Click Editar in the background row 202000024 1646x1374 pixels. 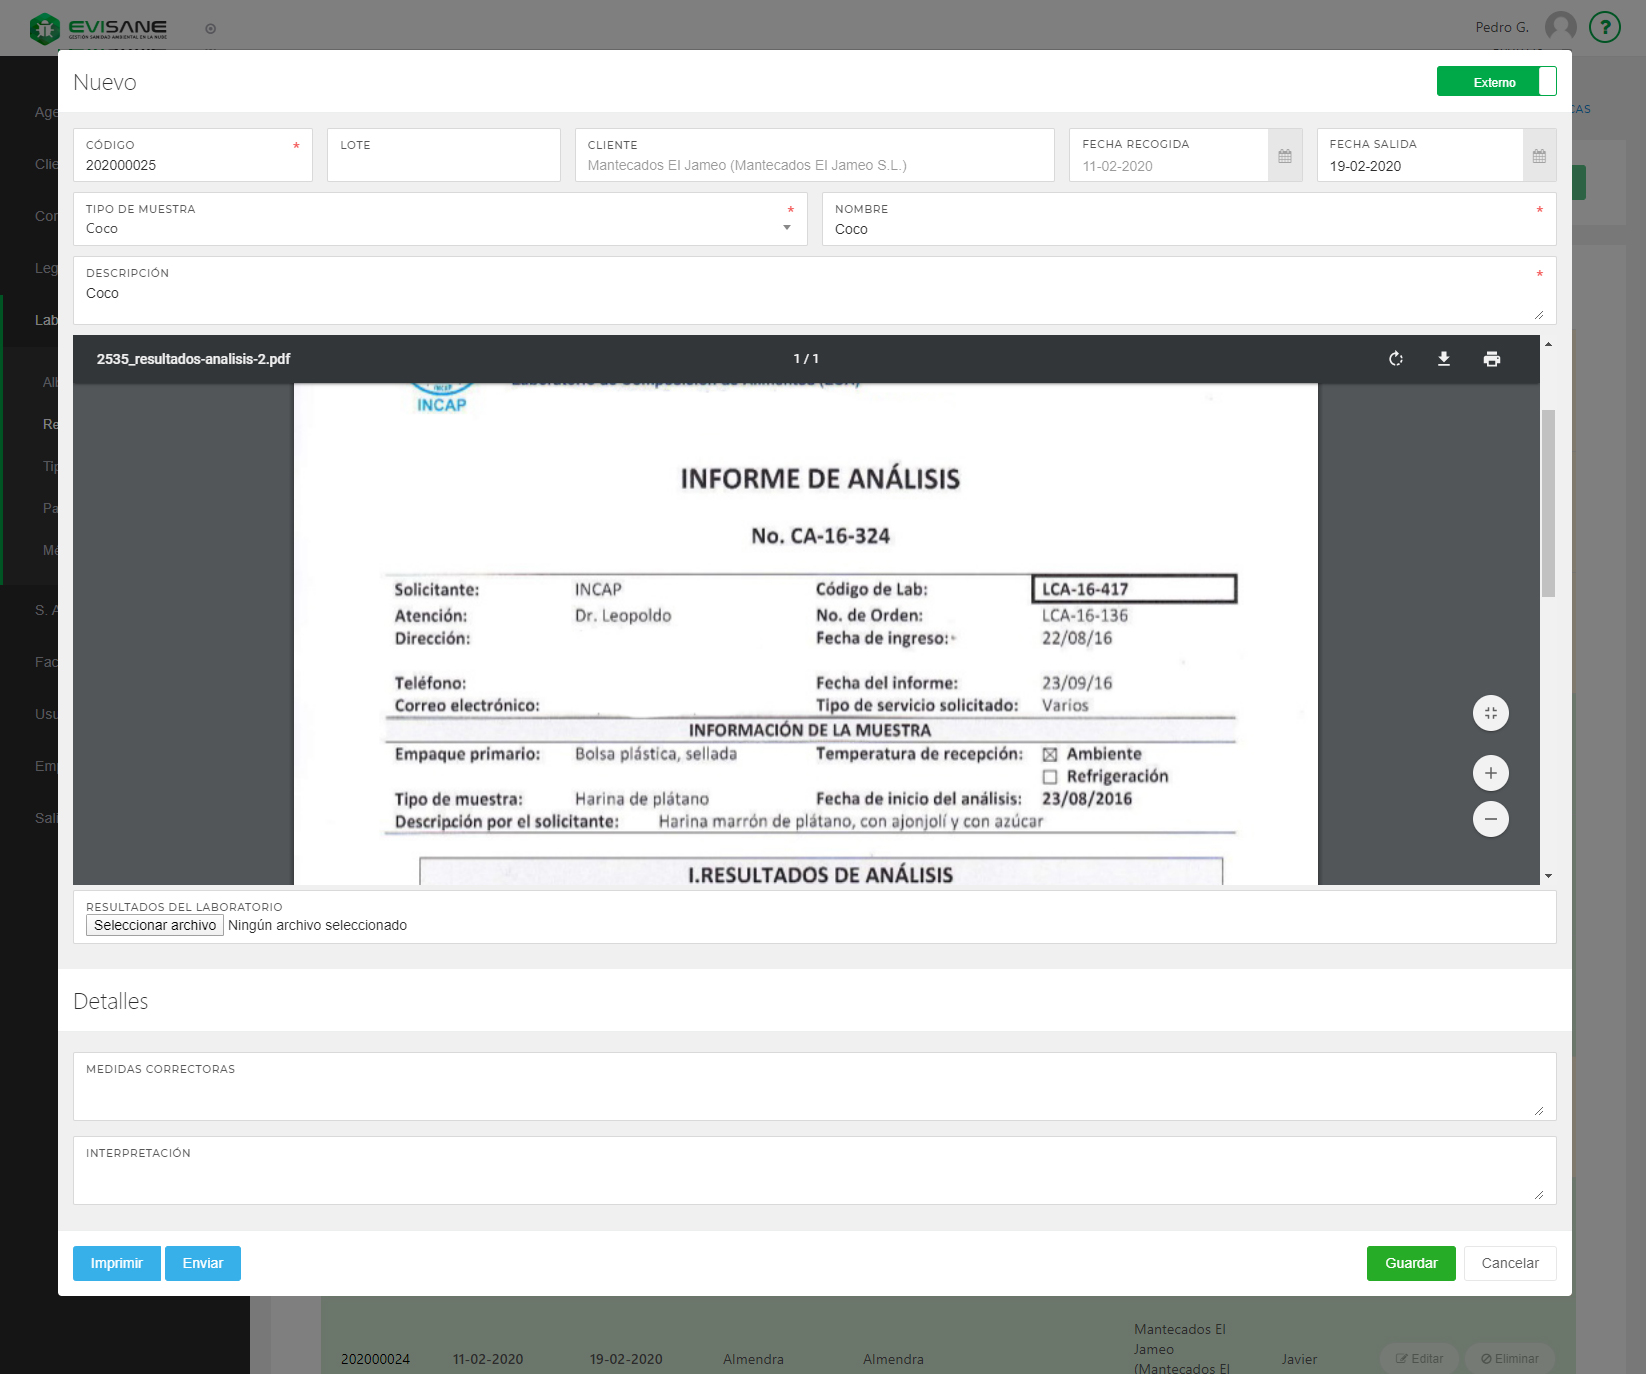point(1419,1359)
